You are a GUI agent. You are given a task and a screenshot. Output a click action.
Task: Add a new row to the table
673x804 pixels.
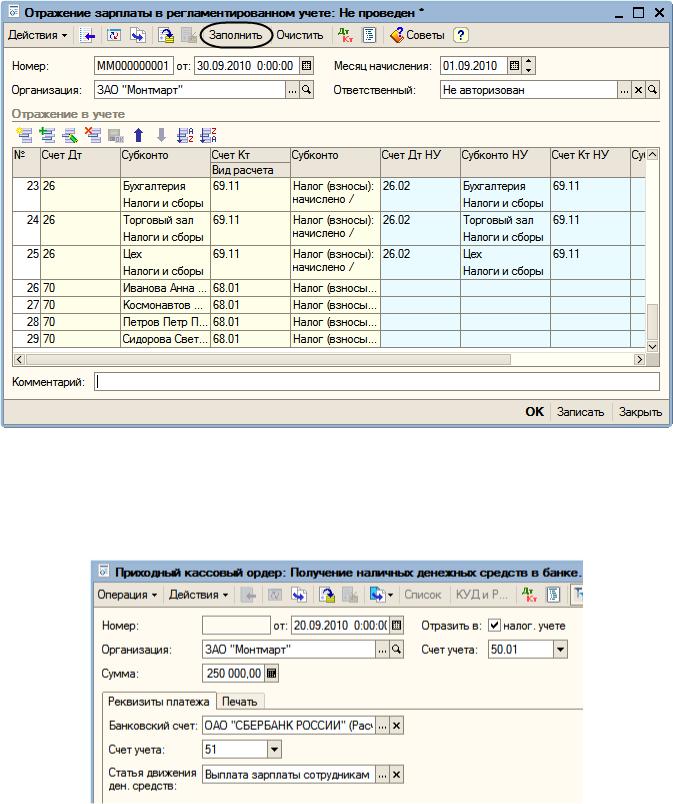click(24, 135)
